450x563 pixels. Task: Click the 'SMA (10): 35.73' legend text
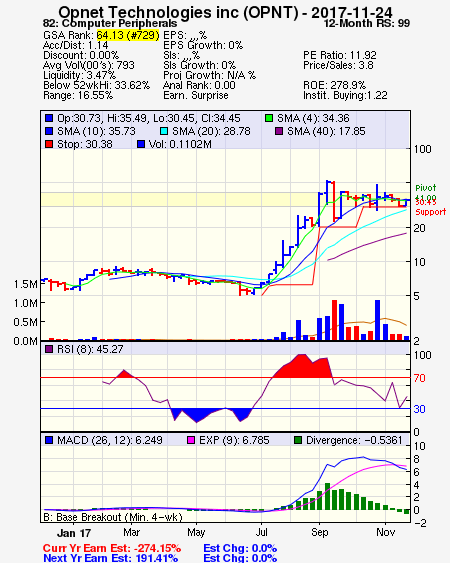pos(96,131)
